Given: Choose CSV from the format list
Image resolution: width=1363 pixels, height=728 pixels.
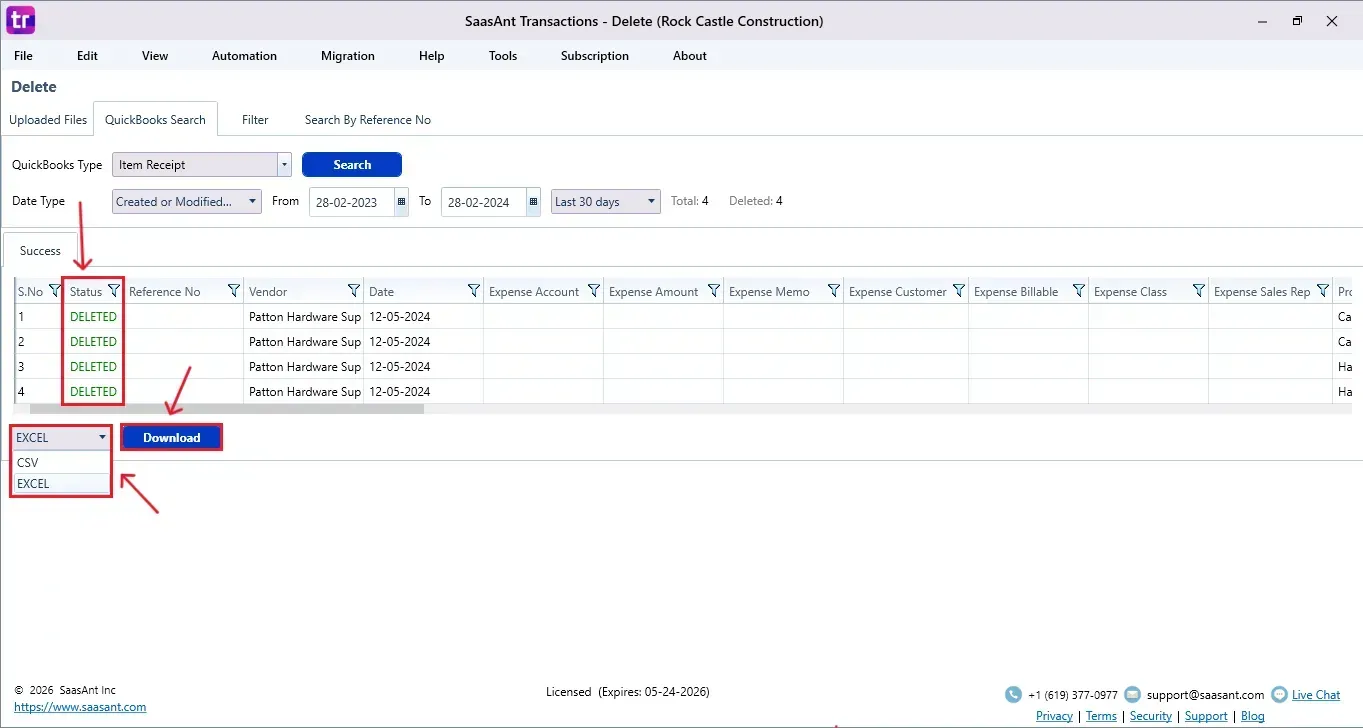Looking at the screenshot, I should 60,463.
